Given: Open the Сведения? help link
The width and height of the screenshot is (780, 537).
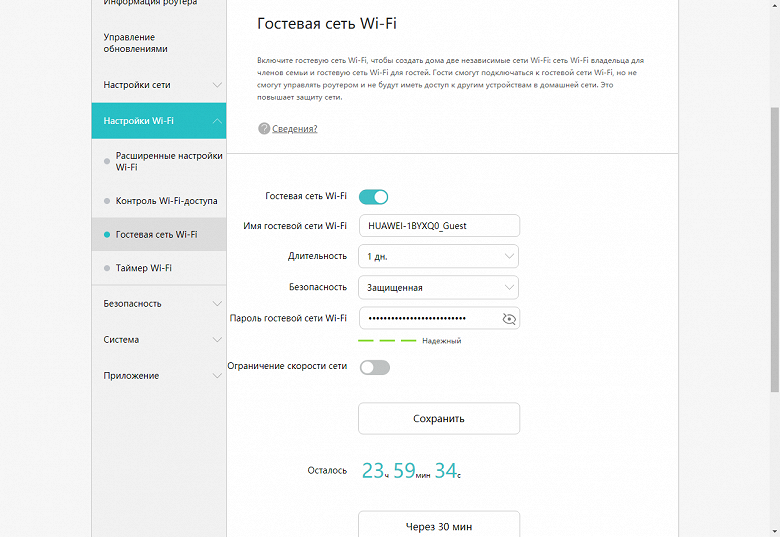Looking at the screenshot, I should pyautogui.click(x=295, y=129).
